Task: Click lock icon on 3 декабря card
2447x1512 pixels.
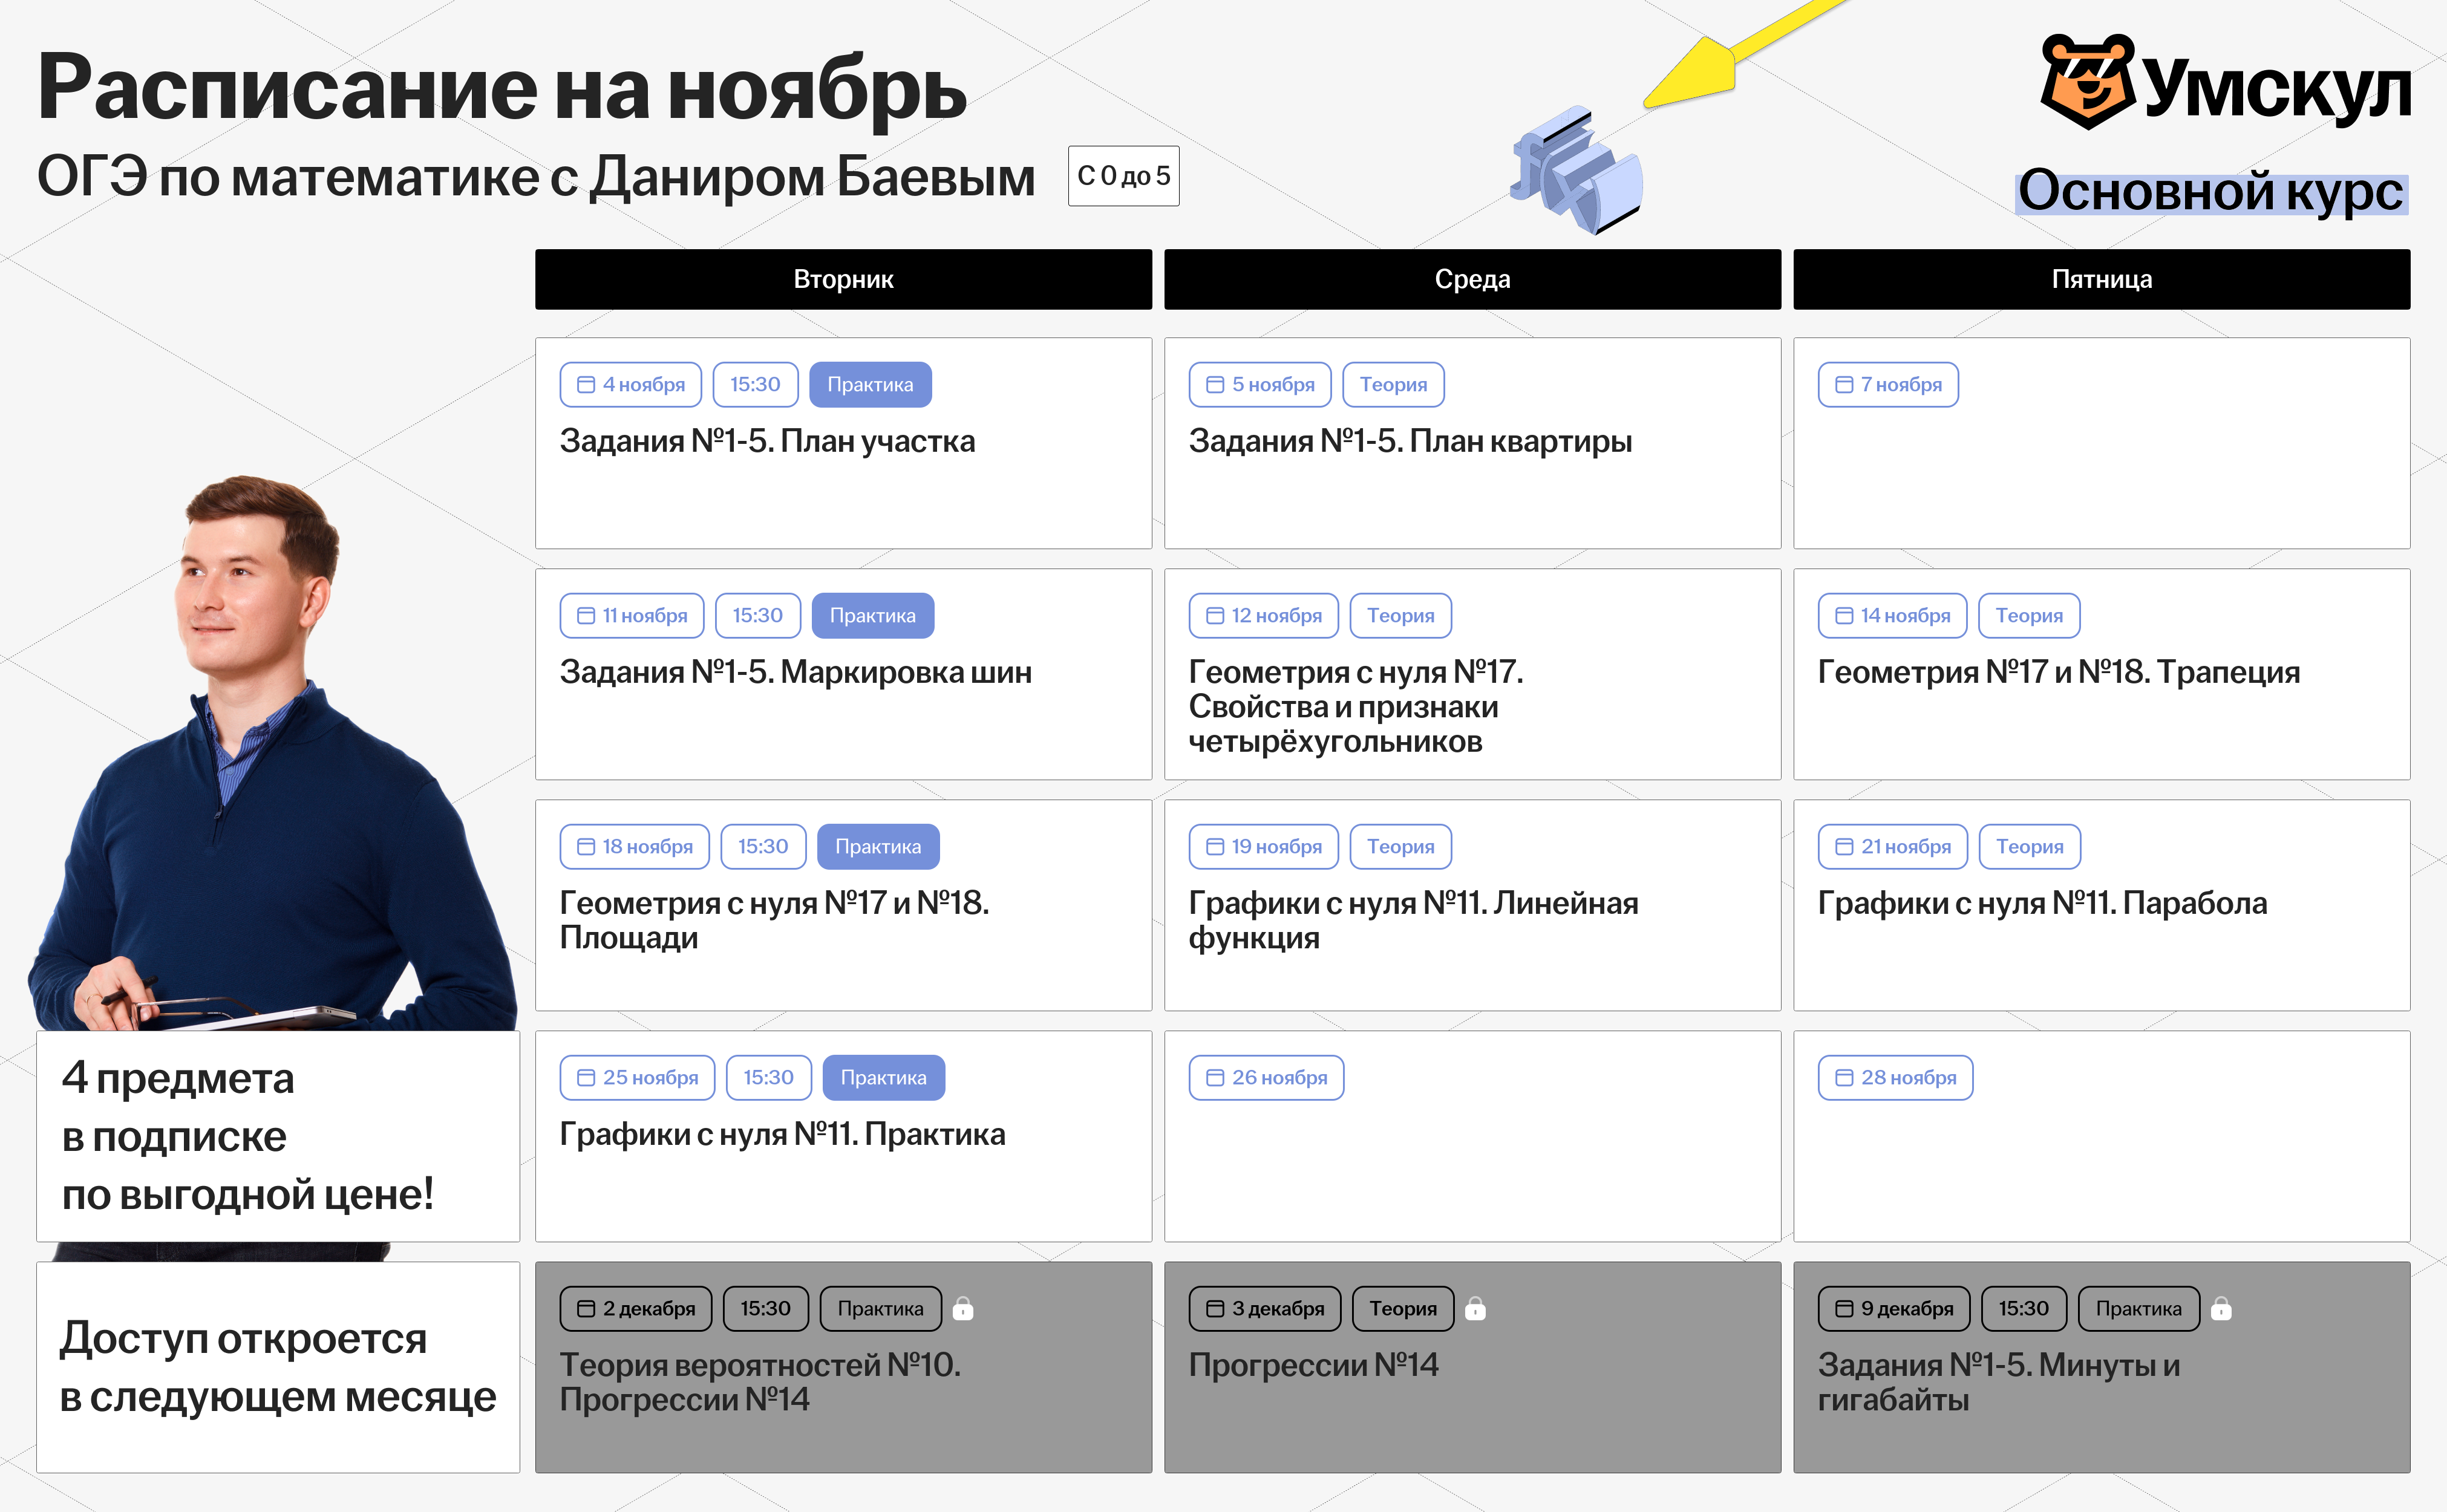Action: coord(1475,1308)
